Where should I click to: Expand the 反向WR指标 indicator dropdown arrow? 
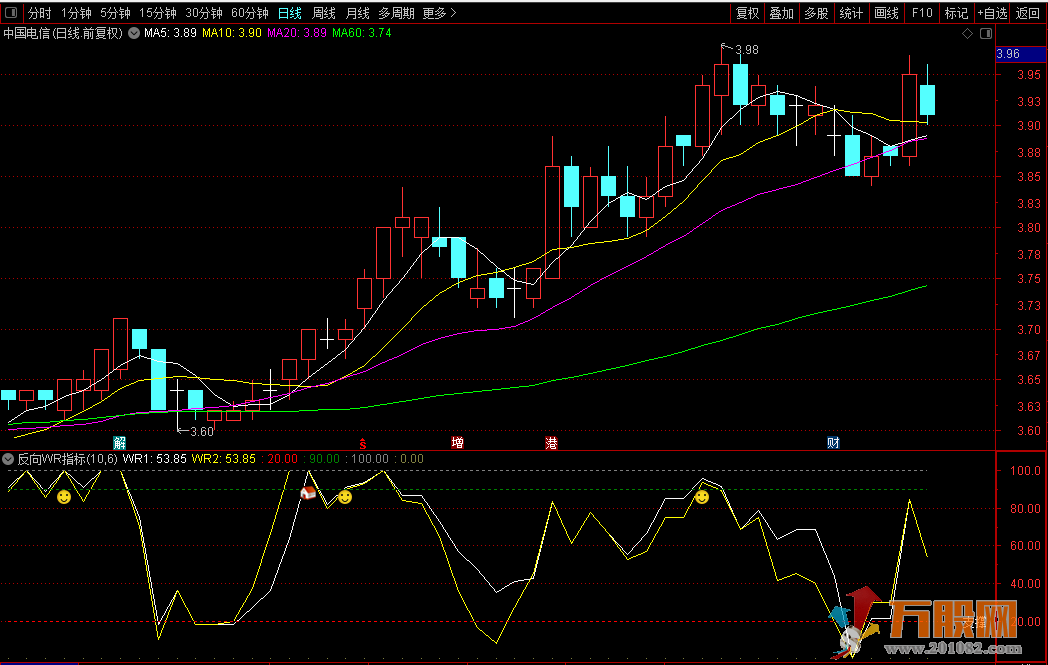[8, 459]
